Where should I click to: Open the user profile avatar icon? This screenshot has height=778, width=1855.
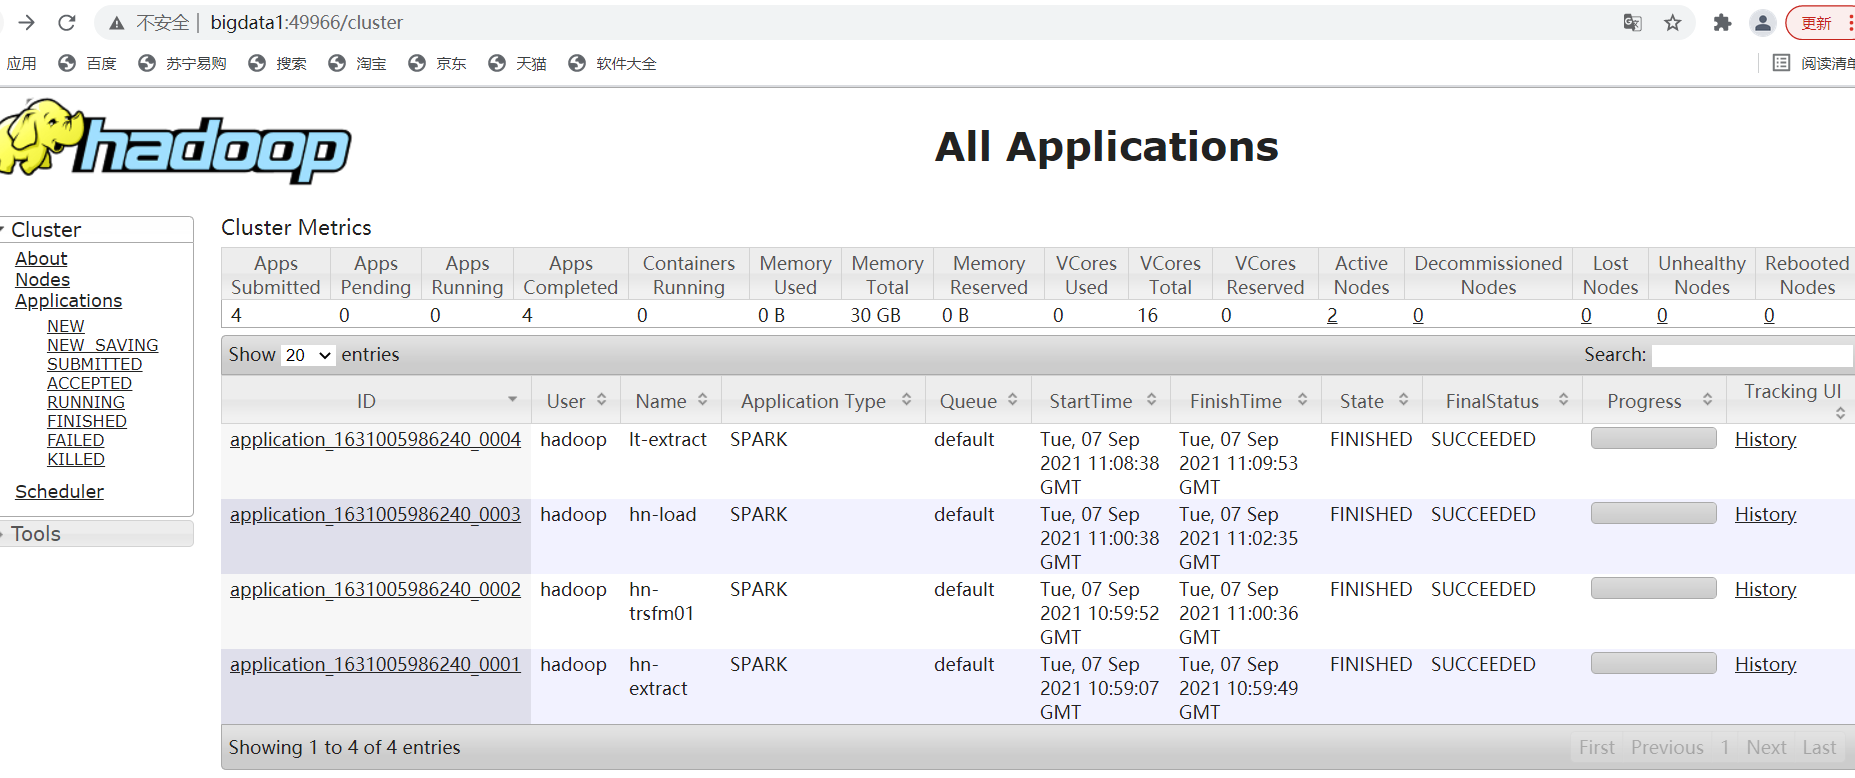tap(1763, 22)
